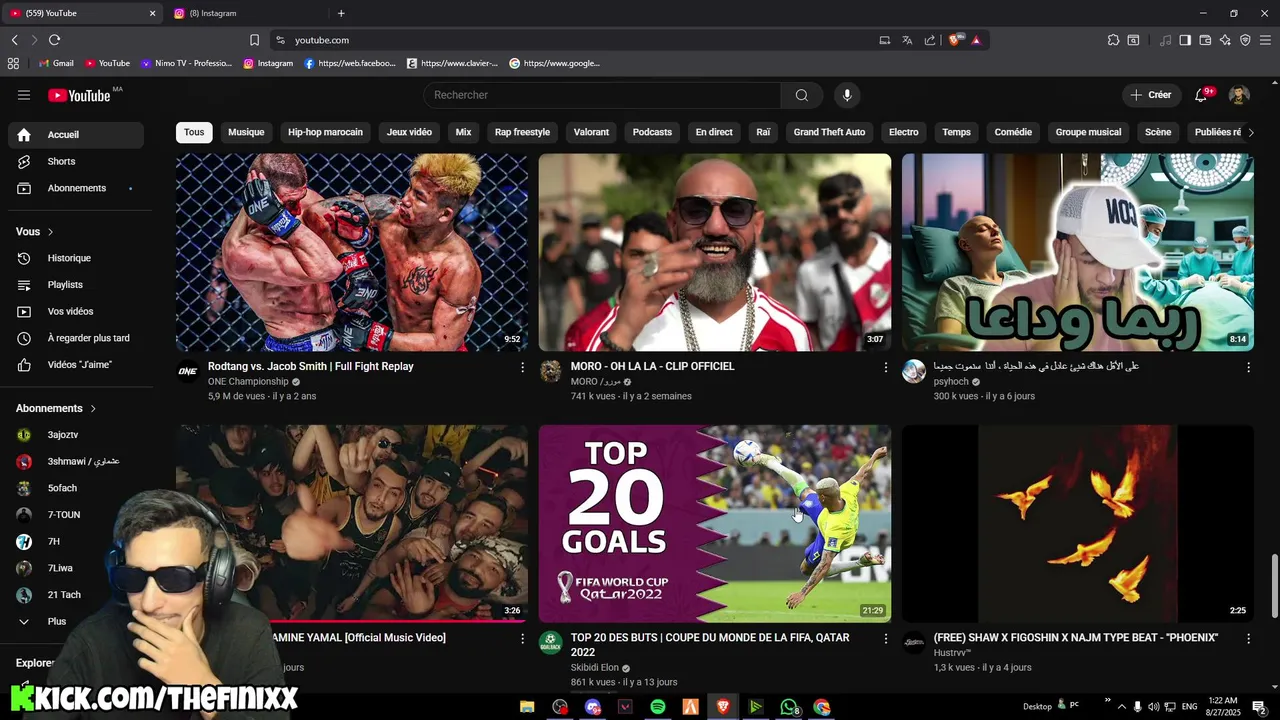Open YouTube notifications bell
This screenshot has height=720, width=1280.
tap(1201, 95)
